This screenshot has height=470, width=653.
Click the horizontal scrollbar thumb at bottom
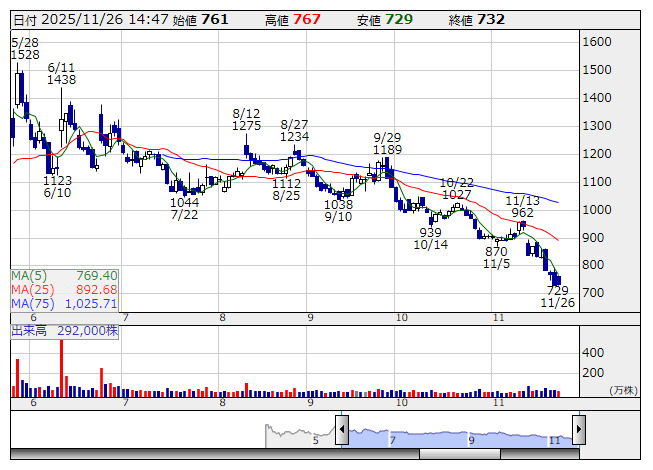point(460,454)
